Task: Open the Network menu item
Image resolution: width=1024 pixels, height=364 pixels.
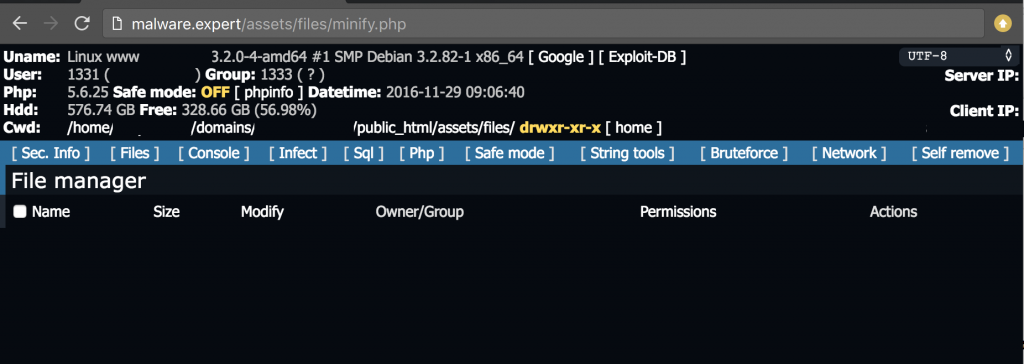Action: pyautogui.click(x=849, y=154)
